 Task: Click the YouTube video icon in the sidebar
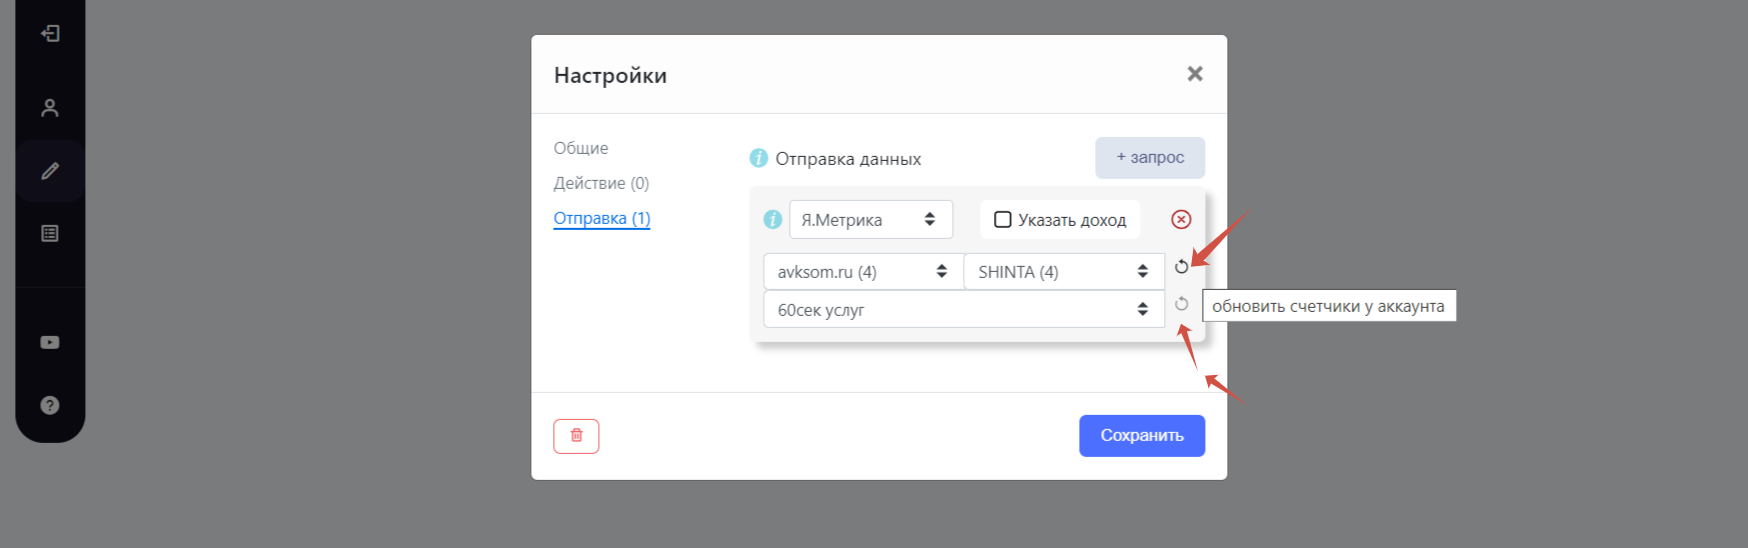click(50, 342)
